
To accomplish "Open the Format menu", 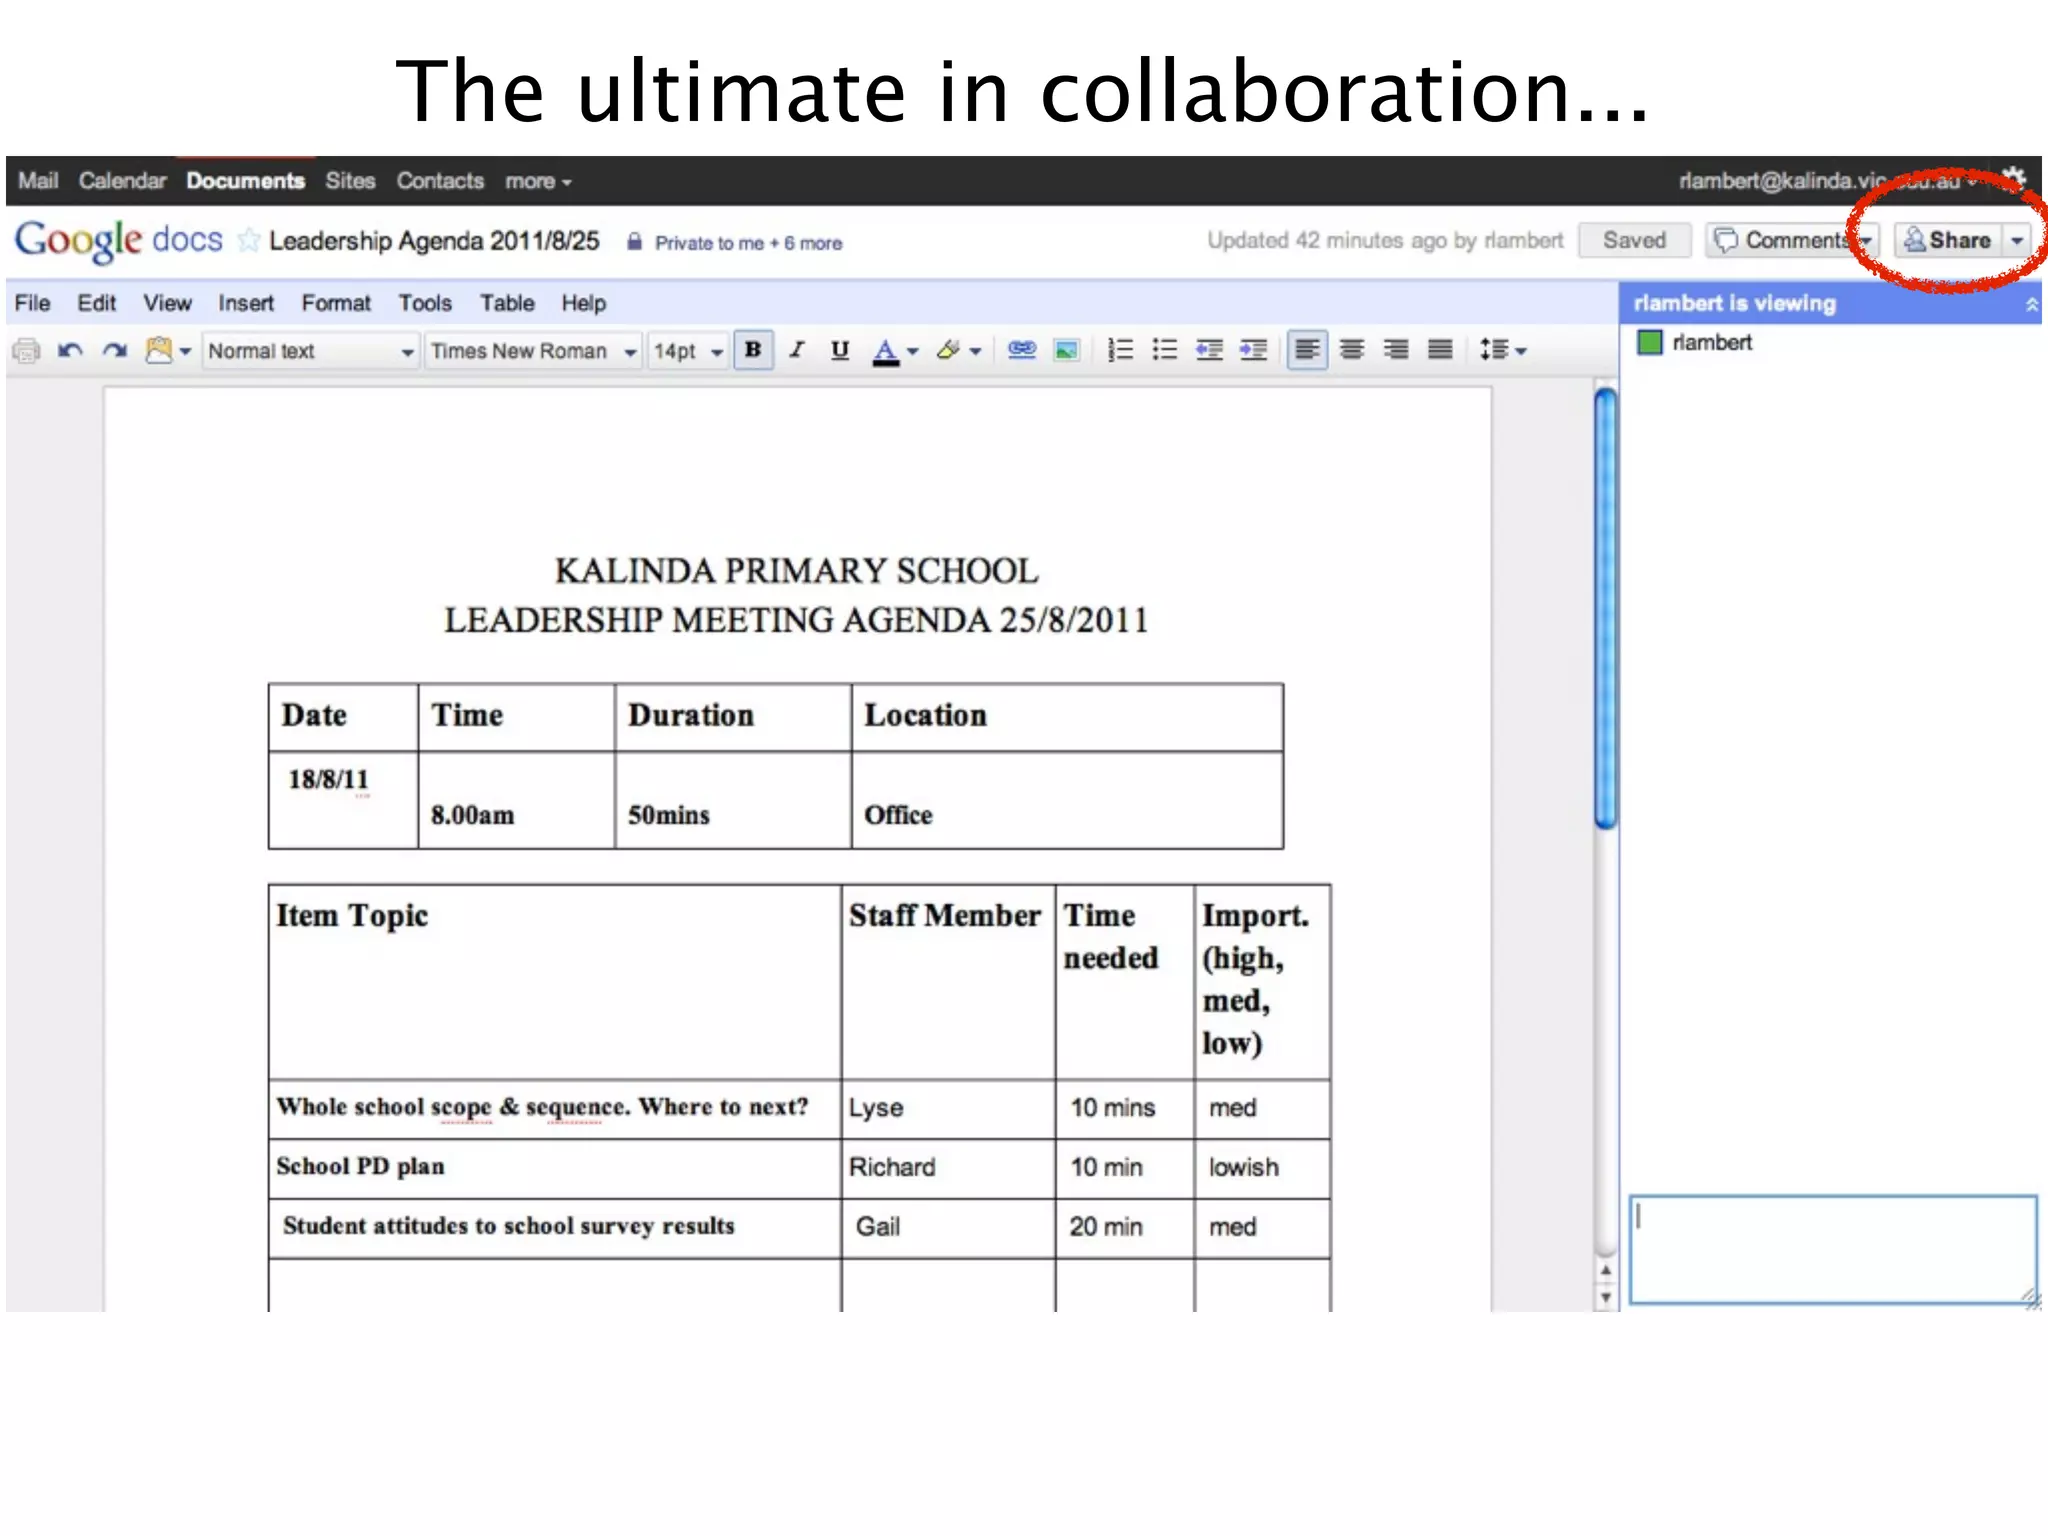I will (x=336, y=303).
